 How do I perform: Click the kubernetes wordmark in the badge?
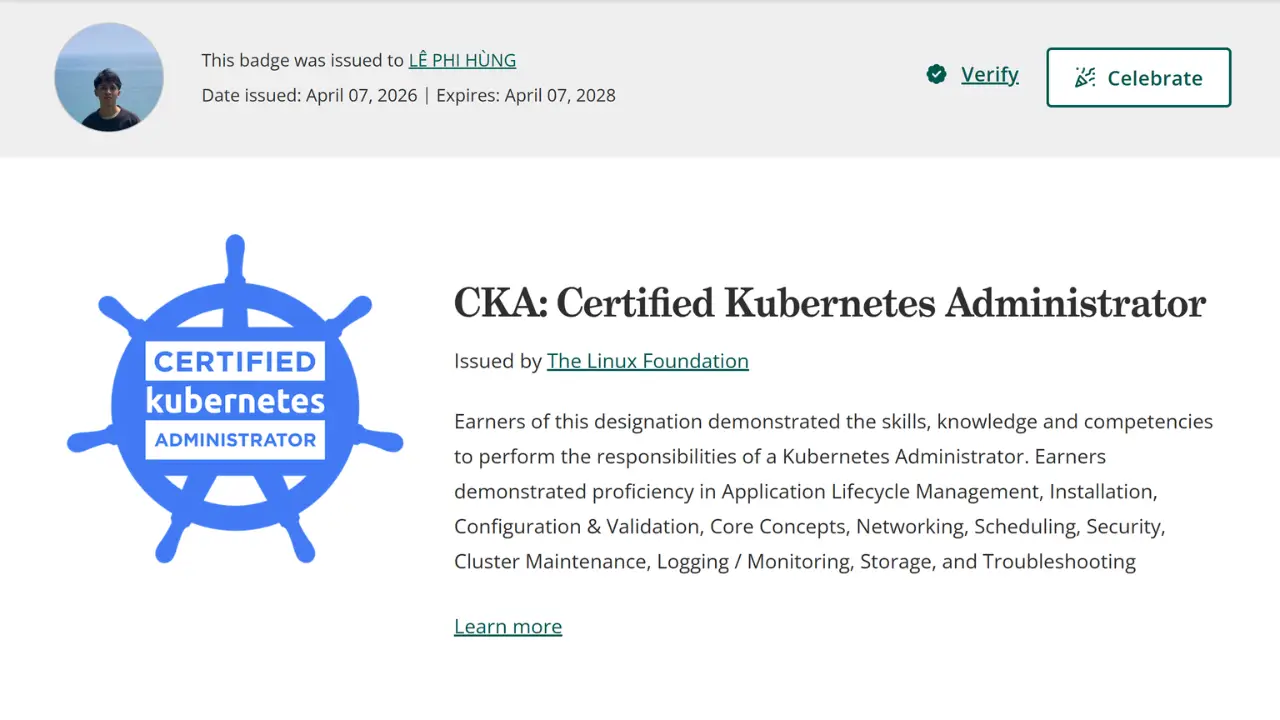[x=235, y=401]
